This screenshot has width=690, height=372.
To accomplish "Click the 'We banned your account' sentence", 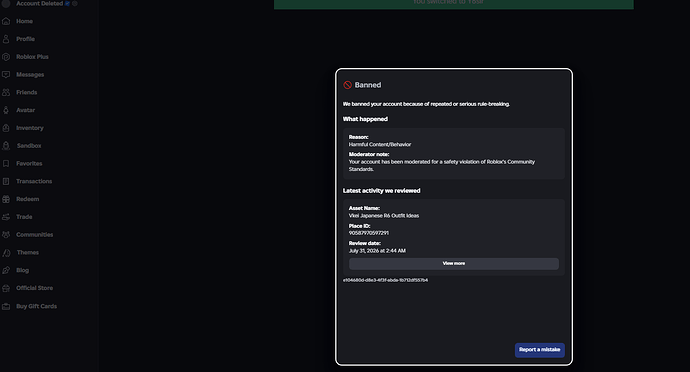I will pos(426,104).
